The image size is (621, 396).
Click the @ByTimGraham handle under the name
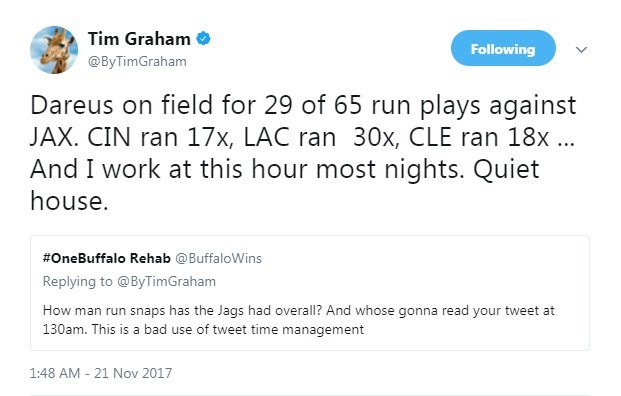pyautogui.click(x=137, y=62)
